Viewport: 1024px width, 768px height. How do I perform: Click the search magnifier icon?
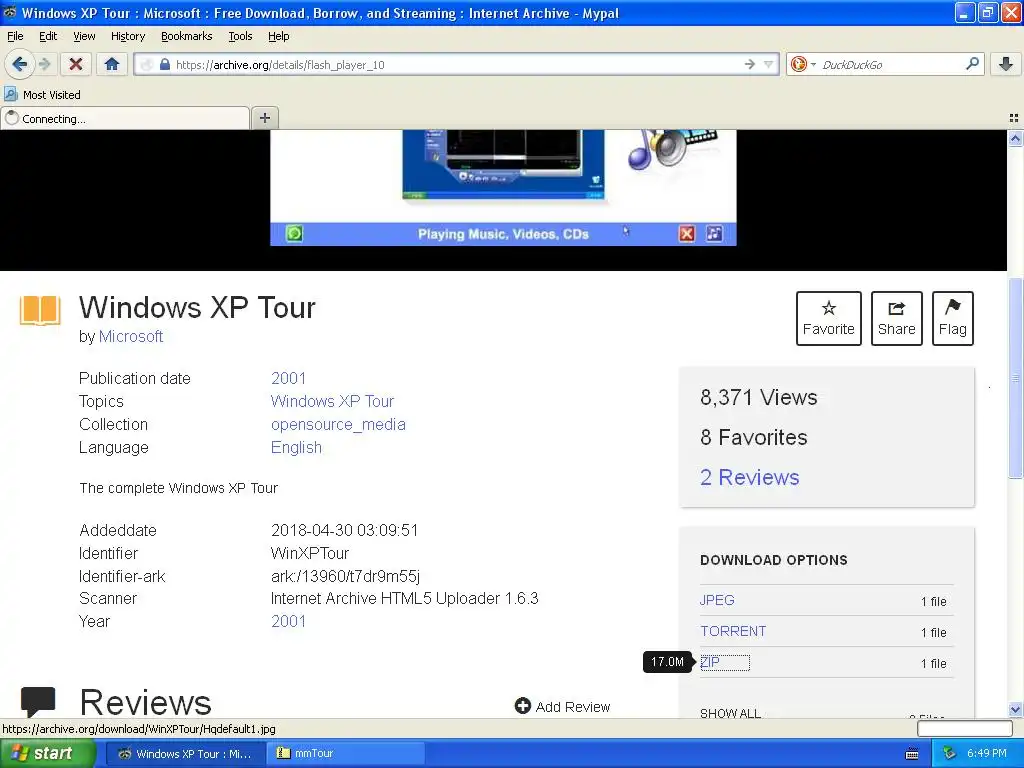tap(972, 64)
